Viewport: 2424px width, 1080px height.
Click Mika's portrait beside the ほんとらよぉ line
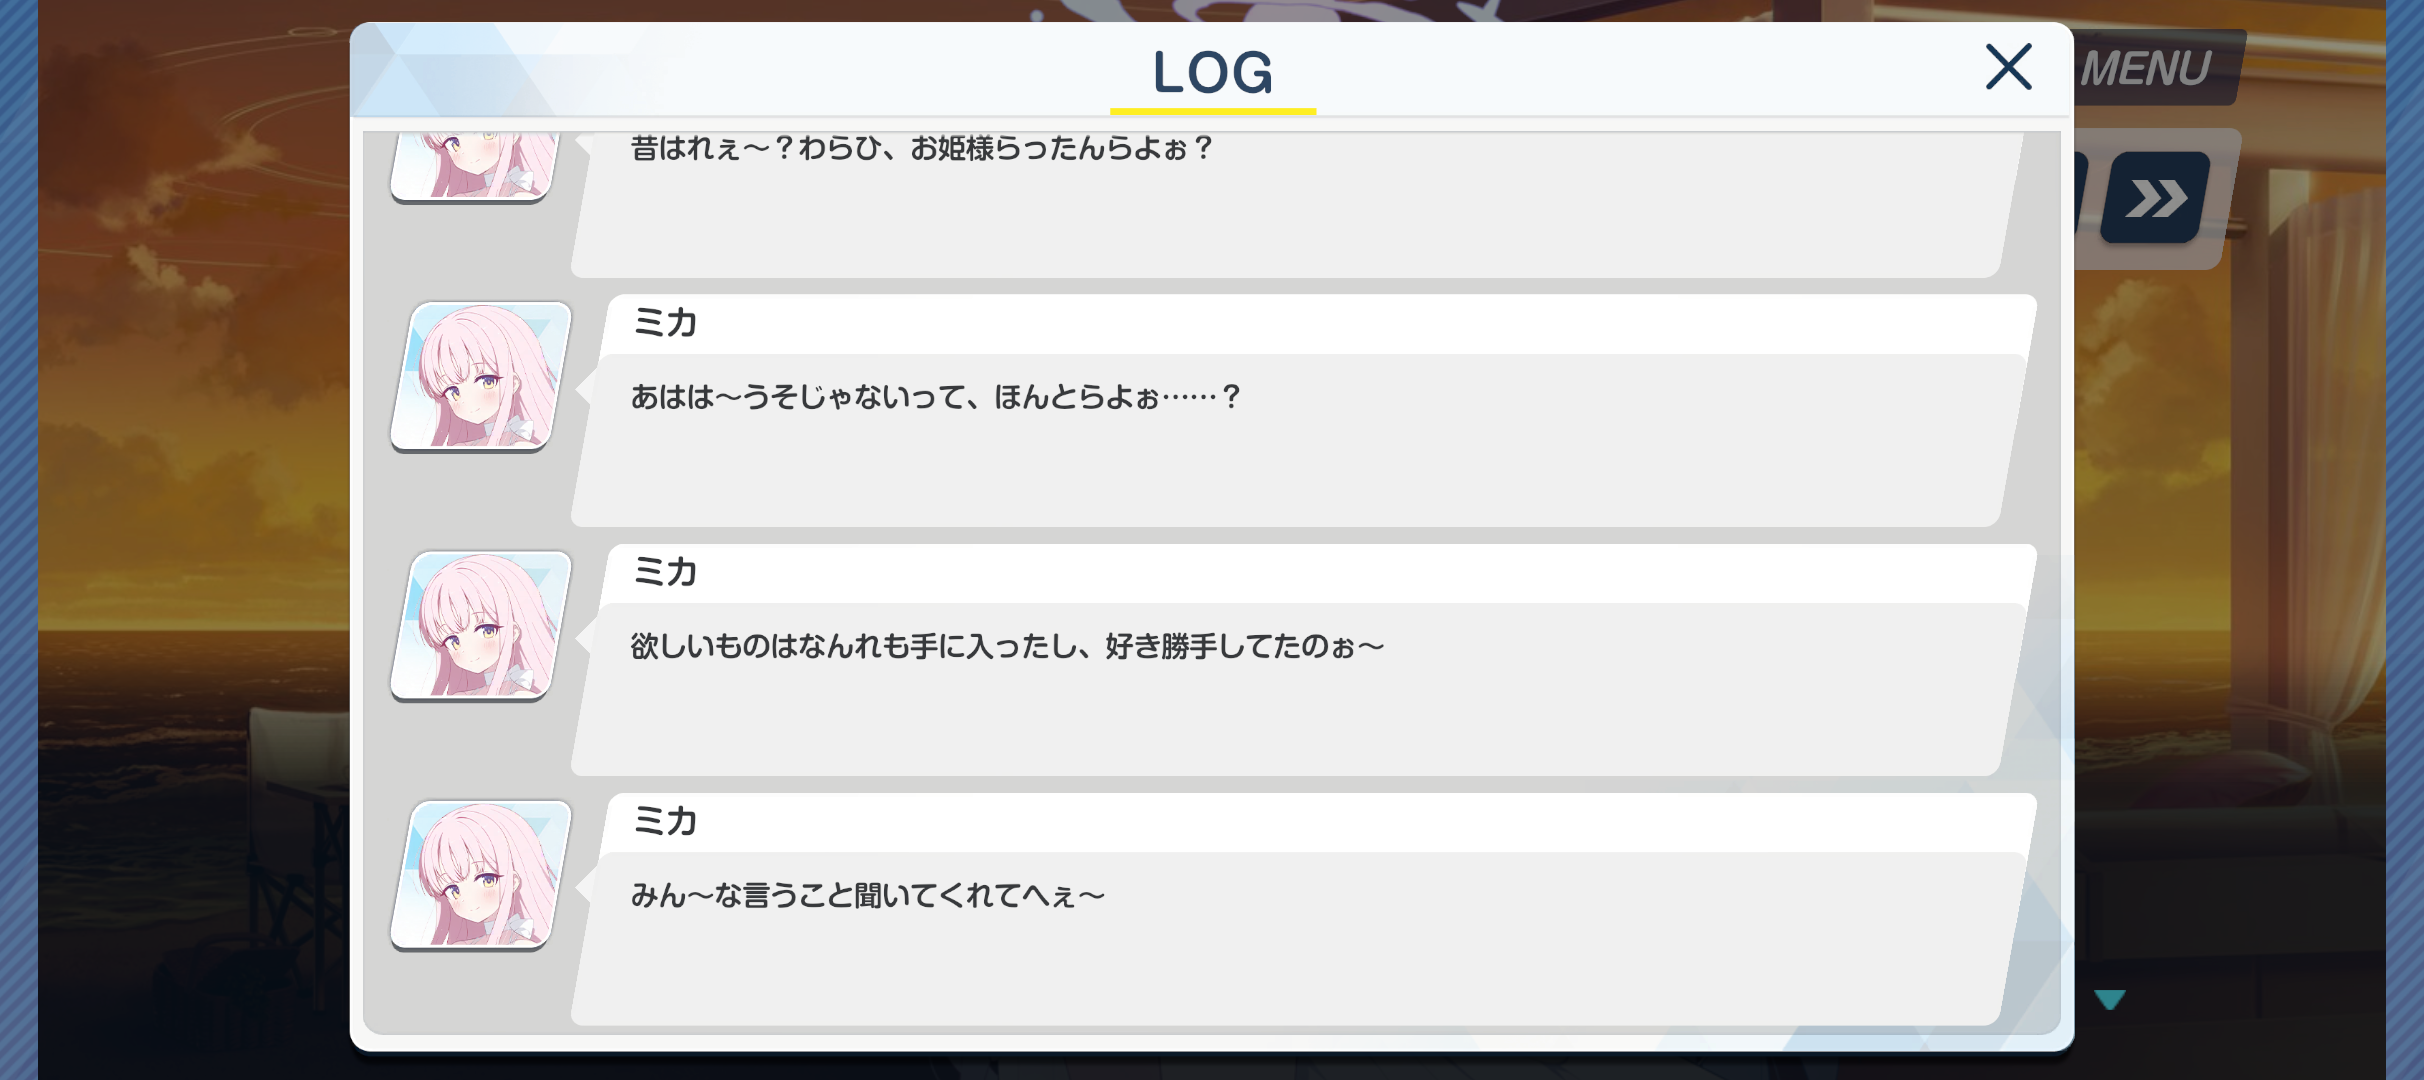[481, 376]
